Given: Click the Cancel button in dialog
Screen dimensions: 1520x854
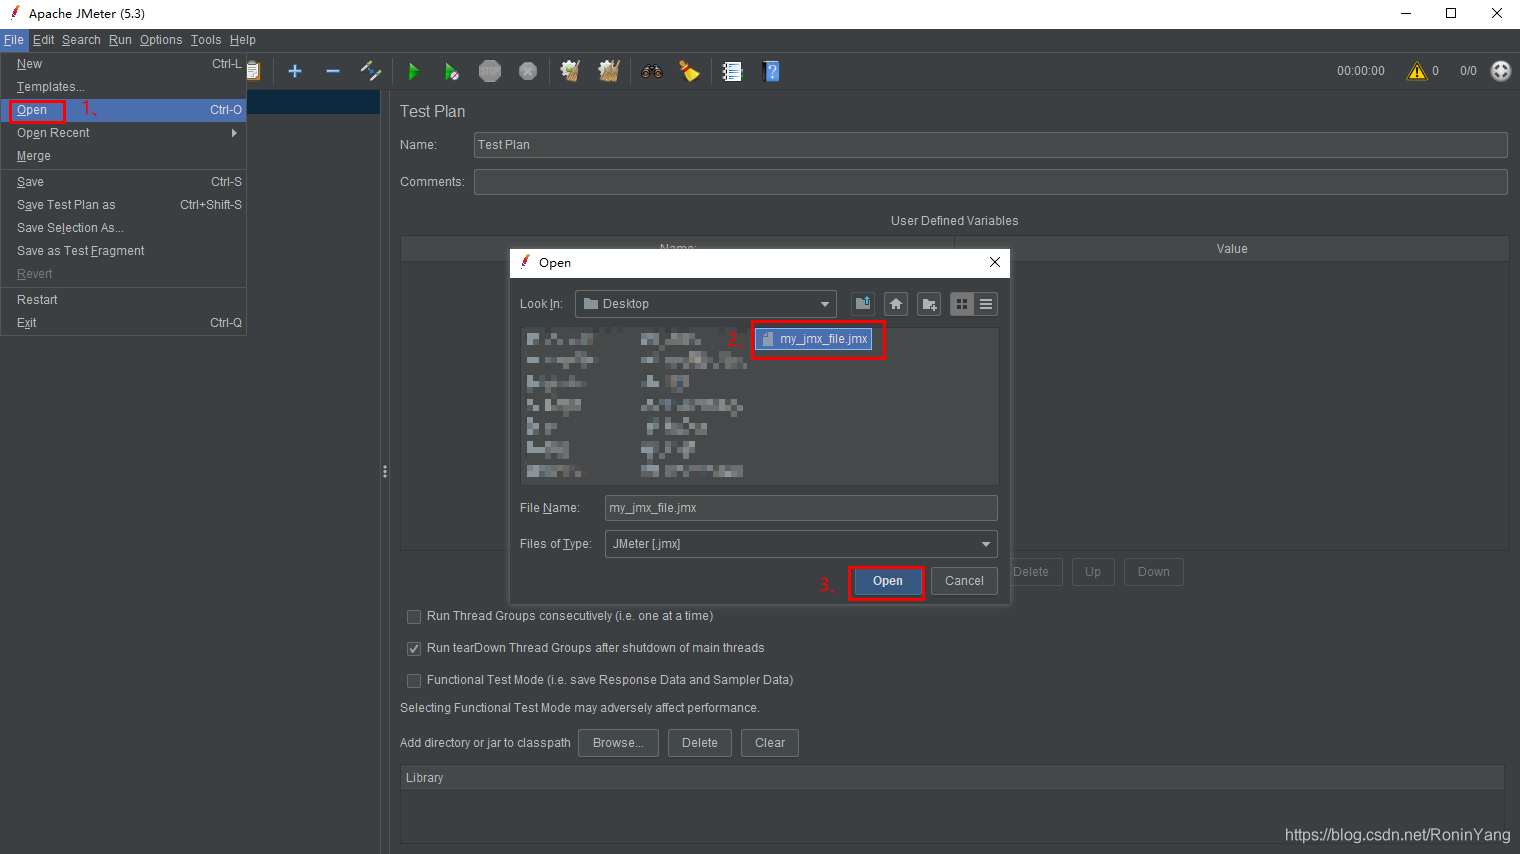Looking at the screenshot, I should tap(964, 581).
